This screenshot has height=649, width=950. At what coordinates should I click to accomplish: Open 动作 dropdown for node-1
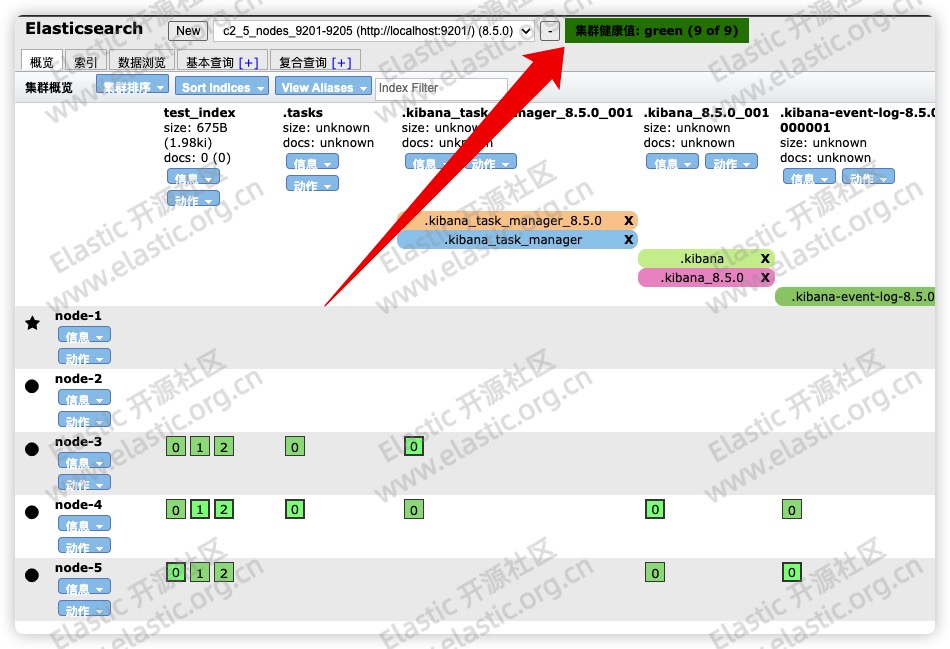pos(84,357)
